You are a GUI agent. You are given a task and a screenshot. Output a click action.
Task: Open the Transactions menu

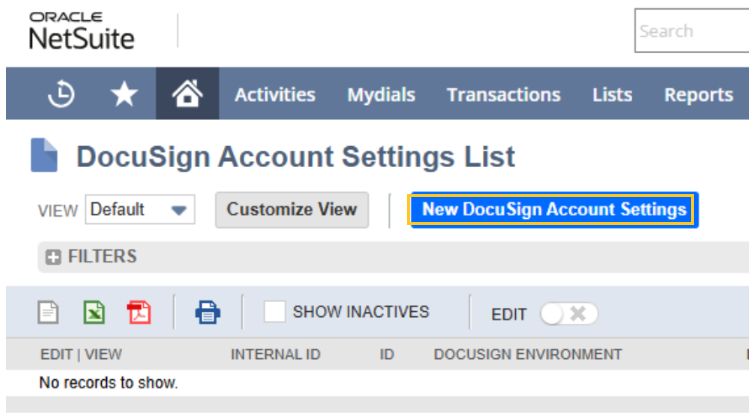tap(503, 95)
